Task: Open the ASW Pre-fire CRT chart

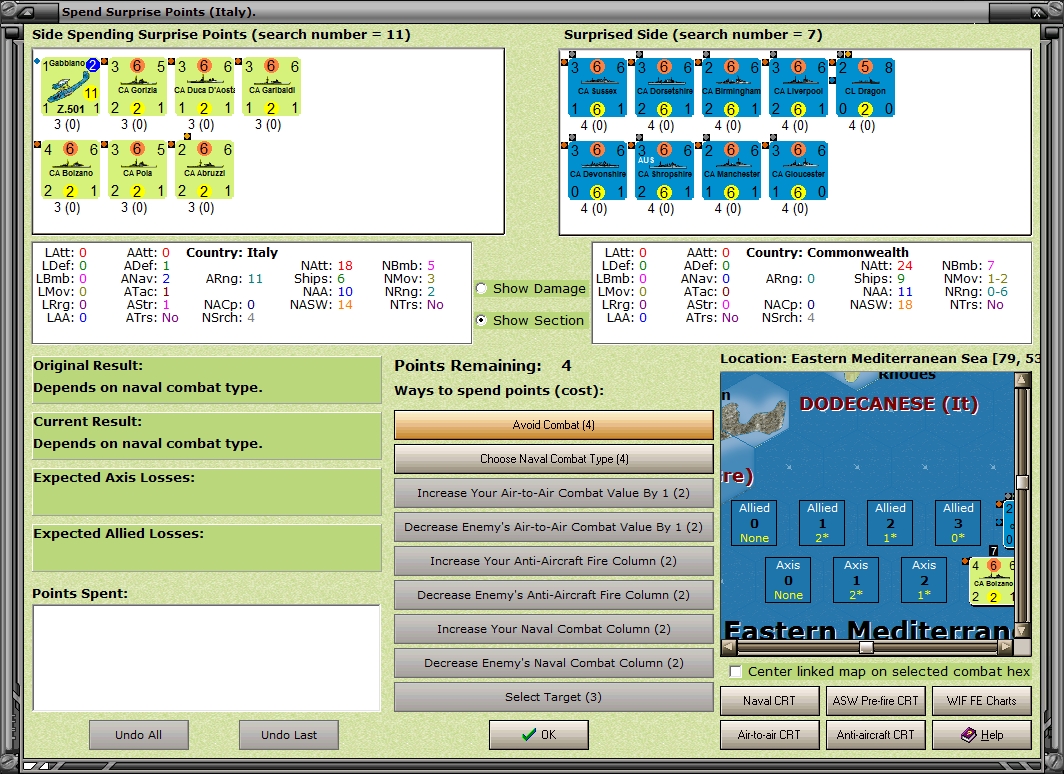Action: pyautogui.click(x=875, y=701)
